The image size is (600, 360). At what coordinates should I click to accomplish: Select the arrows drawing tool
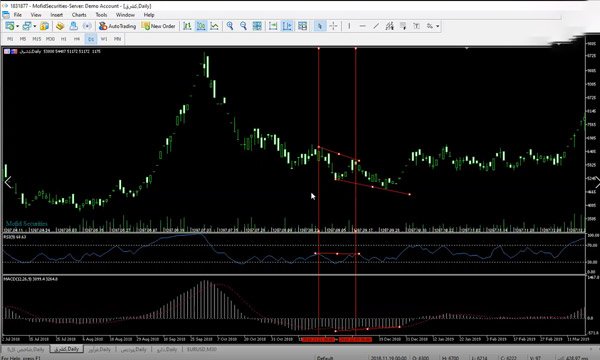click(430, 26)
